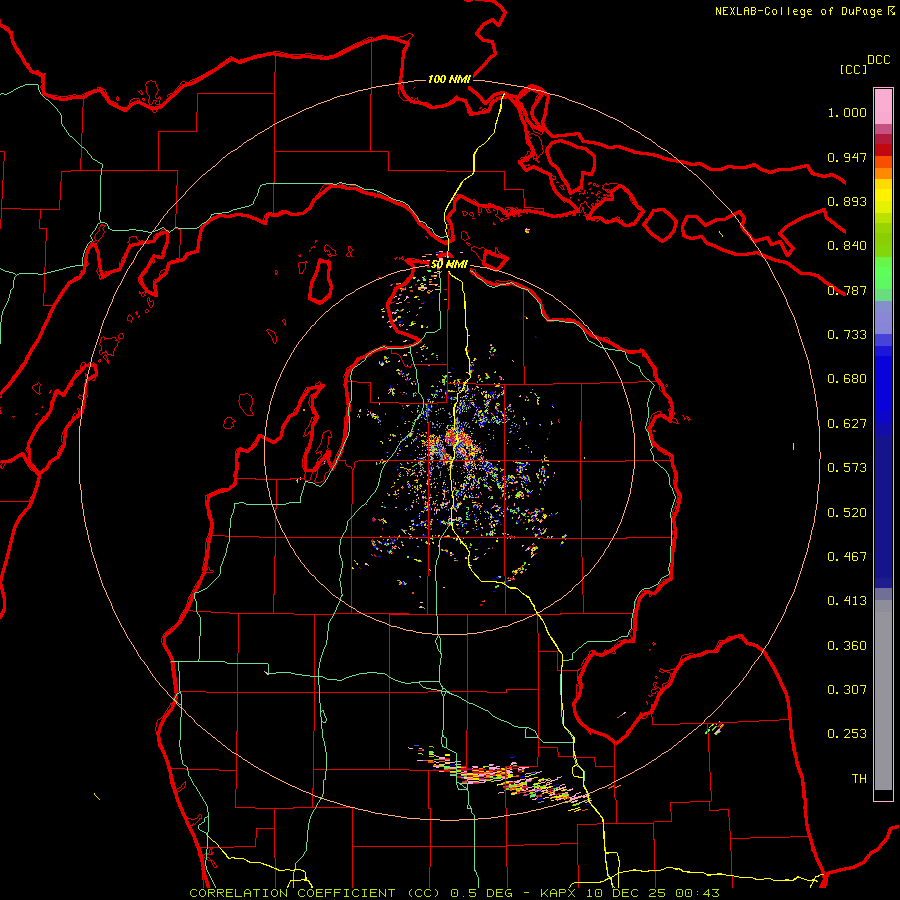Select the 0.733 legend value
Viewport: 900px width, 900px height.
[847, 335]
